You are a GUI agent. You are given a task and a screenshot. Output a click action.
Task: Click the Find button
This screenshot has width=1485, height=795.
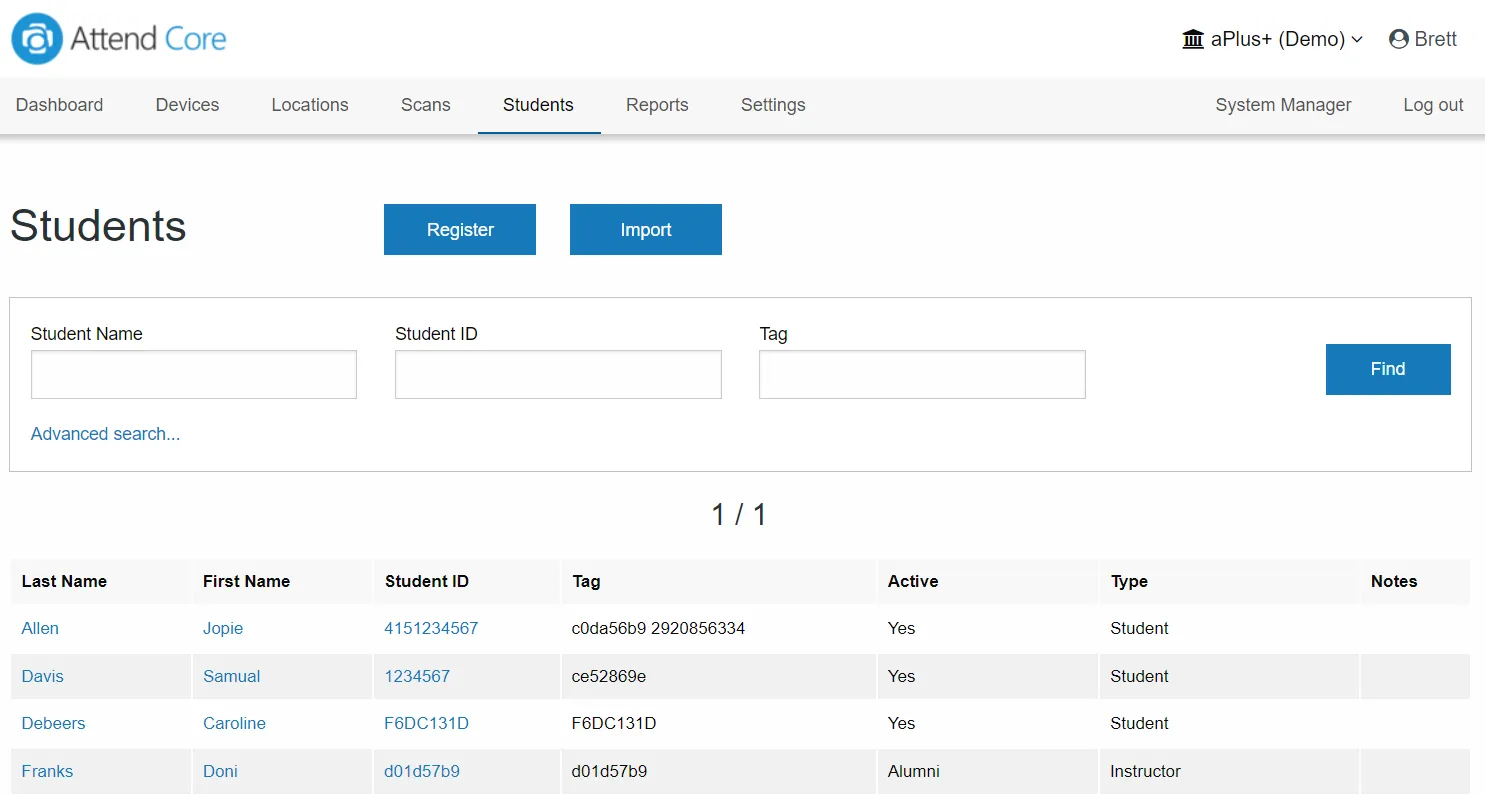[1388, 369]
